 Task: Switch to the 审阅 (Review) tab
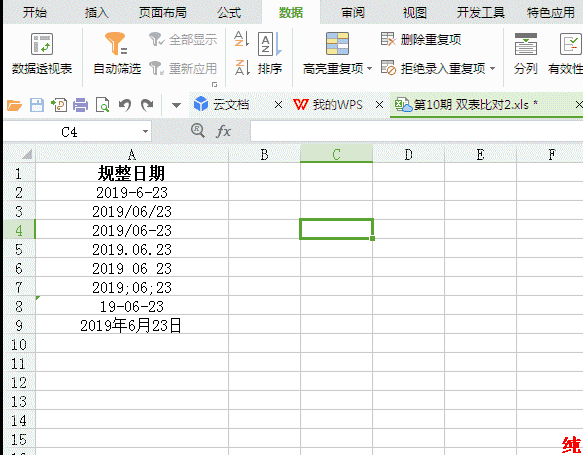(x=353, y=12)
